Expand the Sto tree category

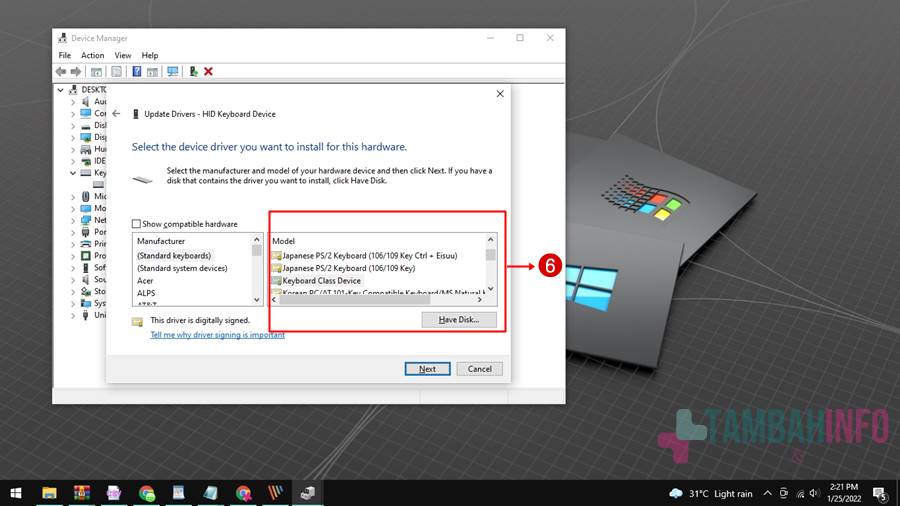coord(73,291)
